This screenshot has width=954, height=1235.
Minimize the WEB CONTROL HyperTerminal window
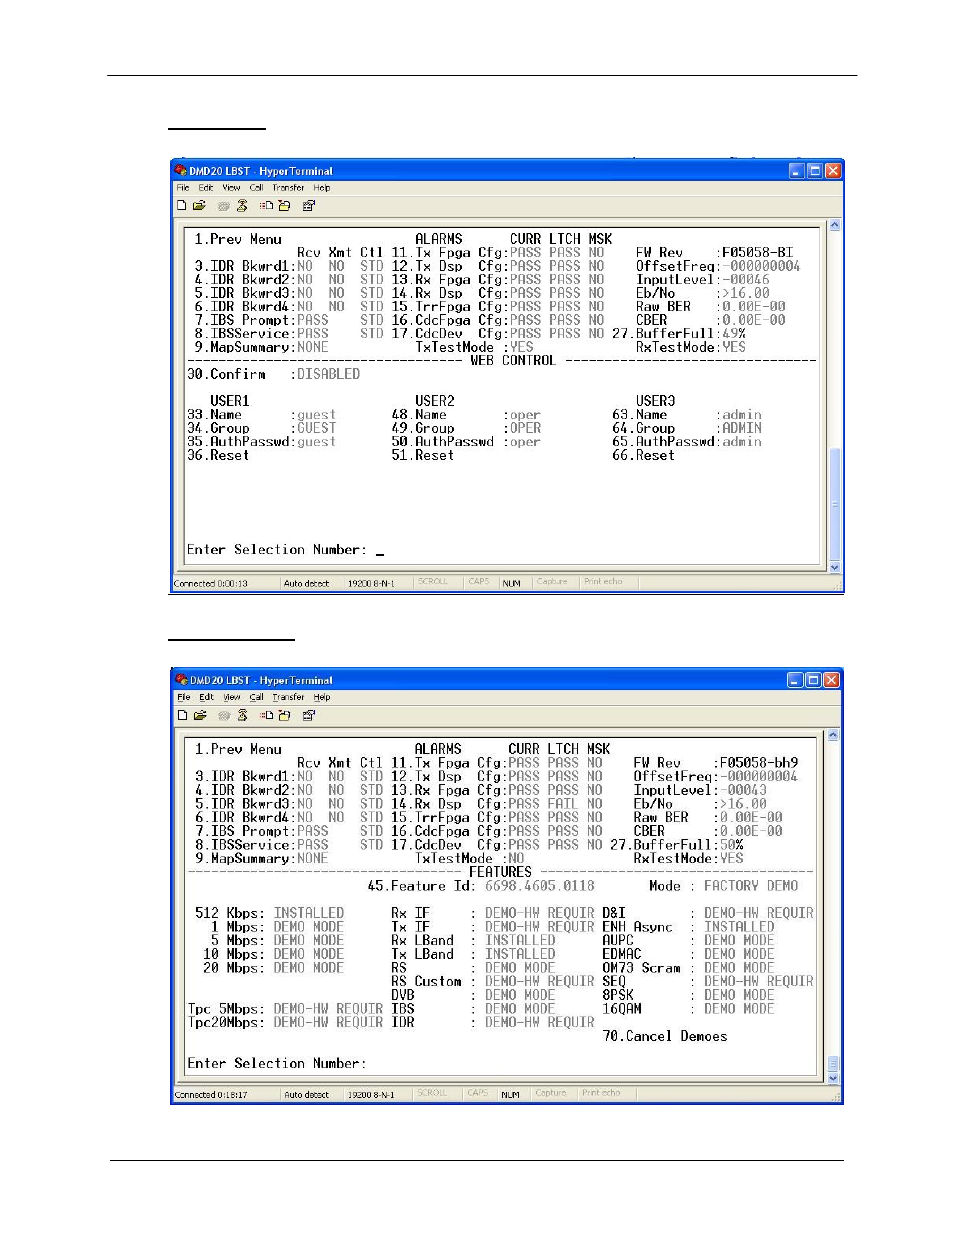click(797, 171)
